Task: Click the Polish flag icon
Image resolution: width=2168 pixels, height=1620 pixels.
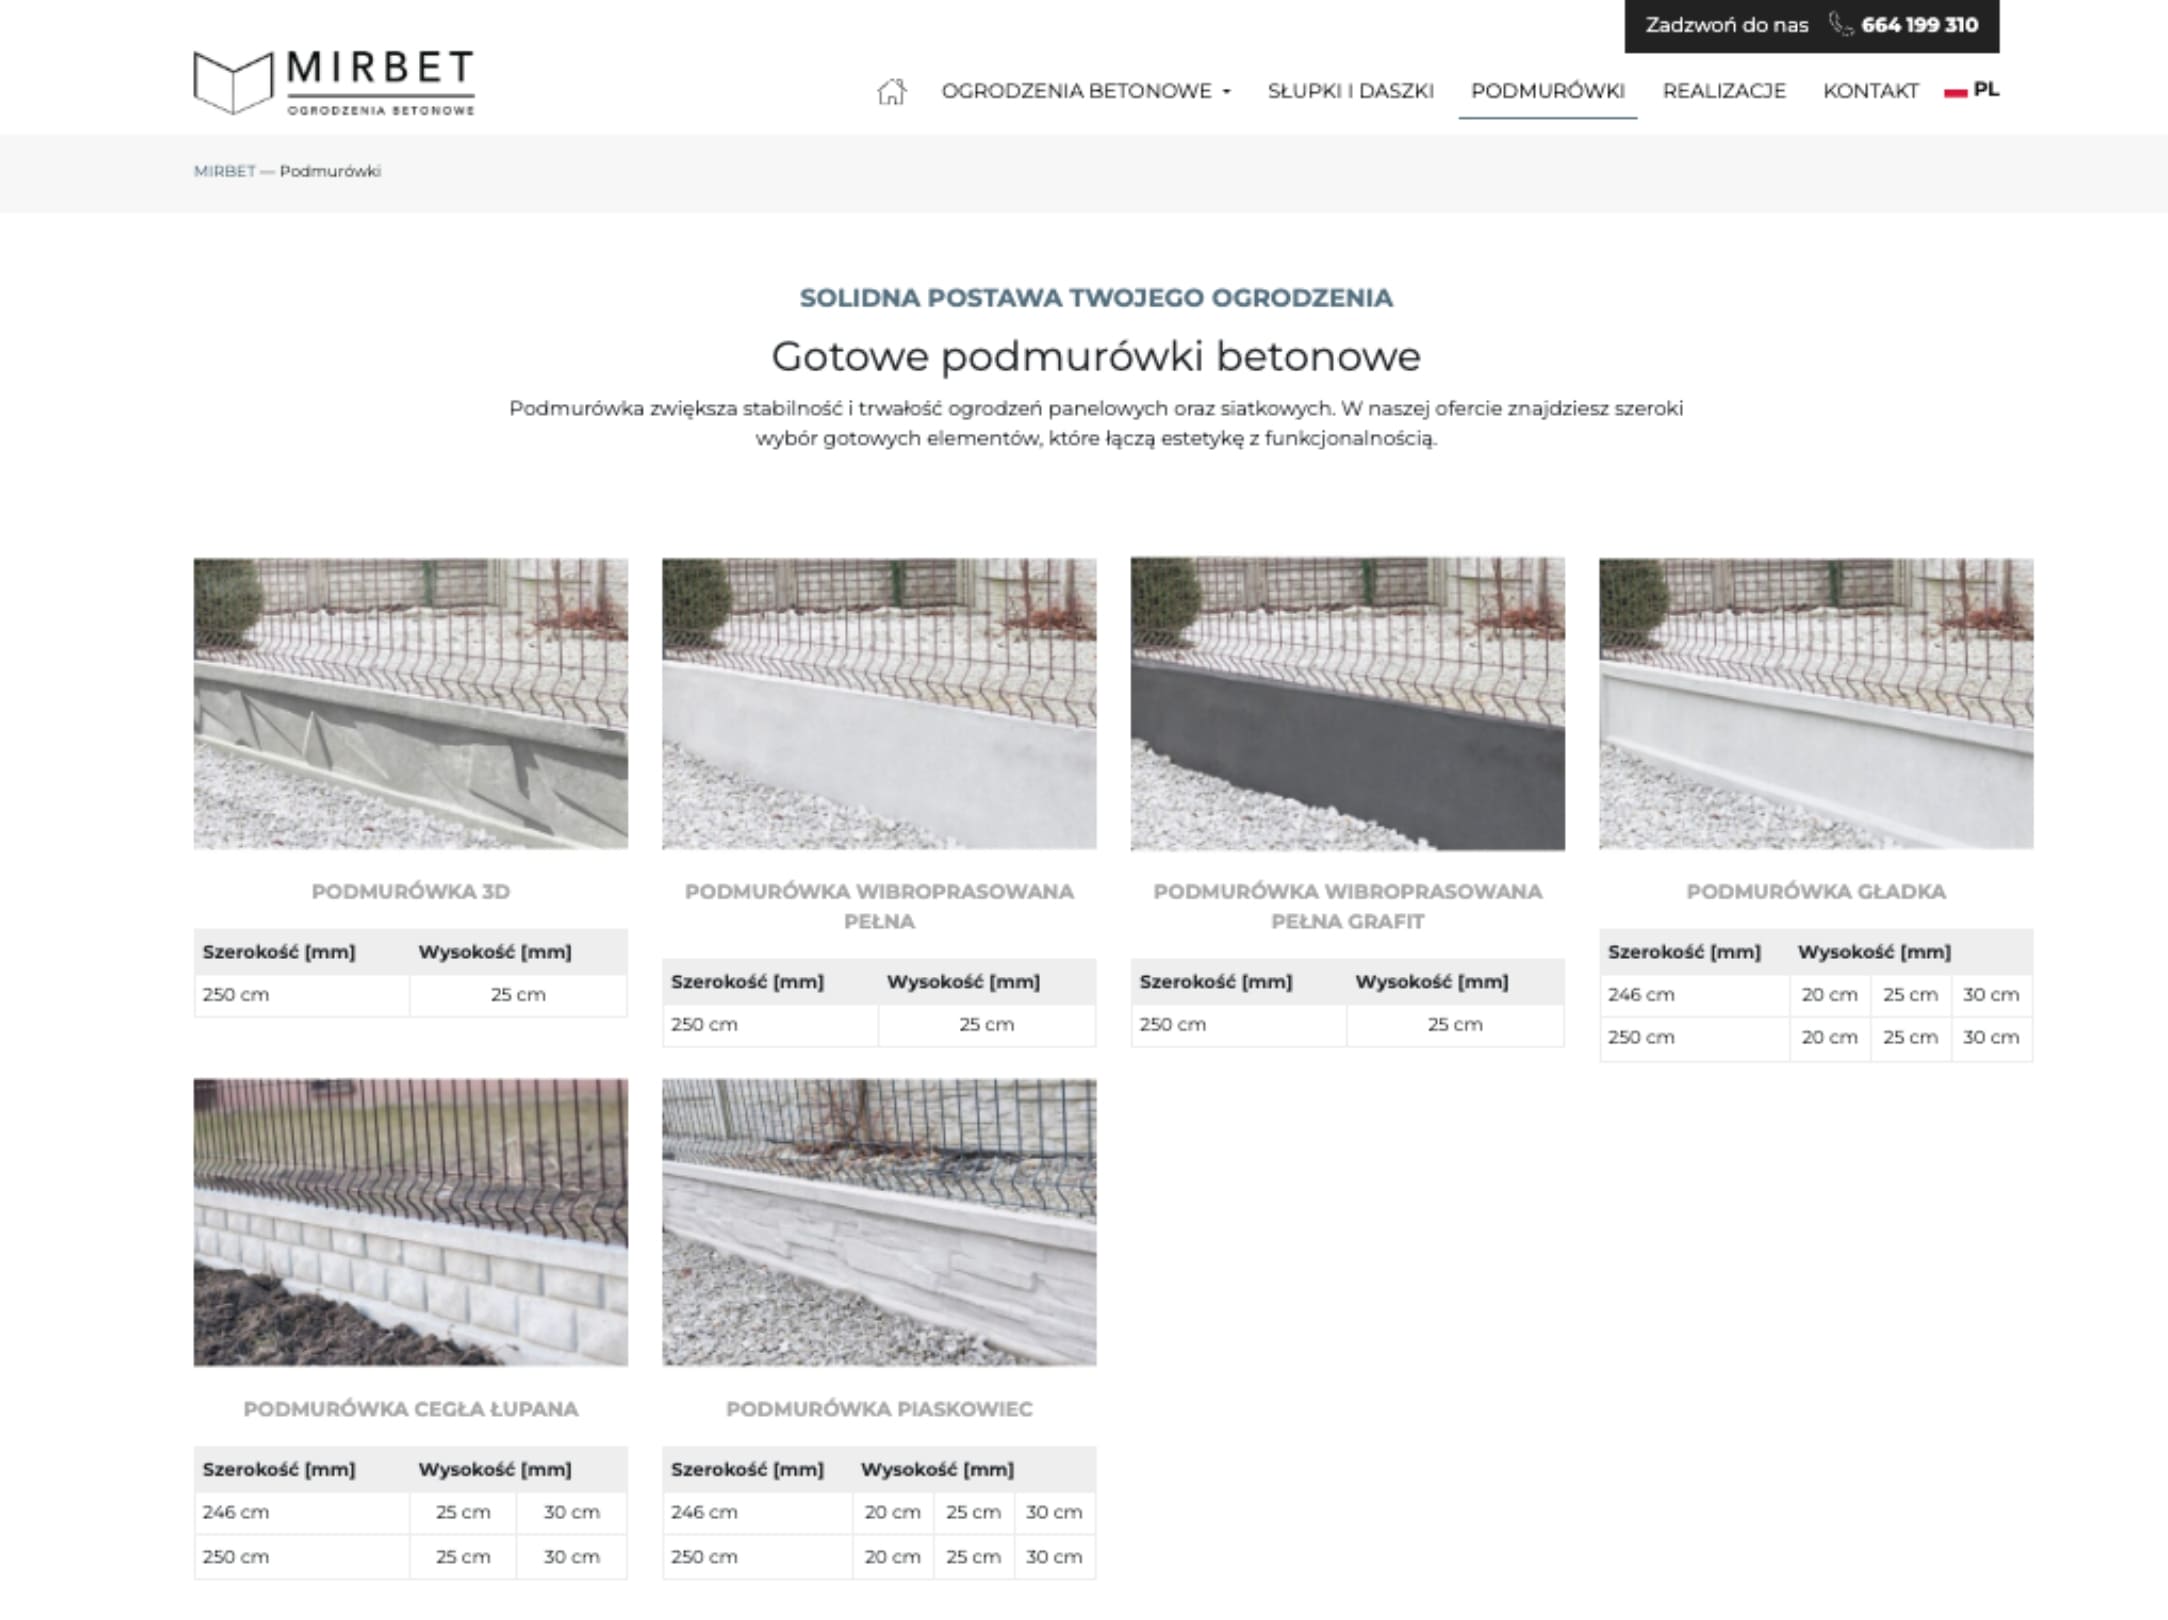Action: point(1955,91)
